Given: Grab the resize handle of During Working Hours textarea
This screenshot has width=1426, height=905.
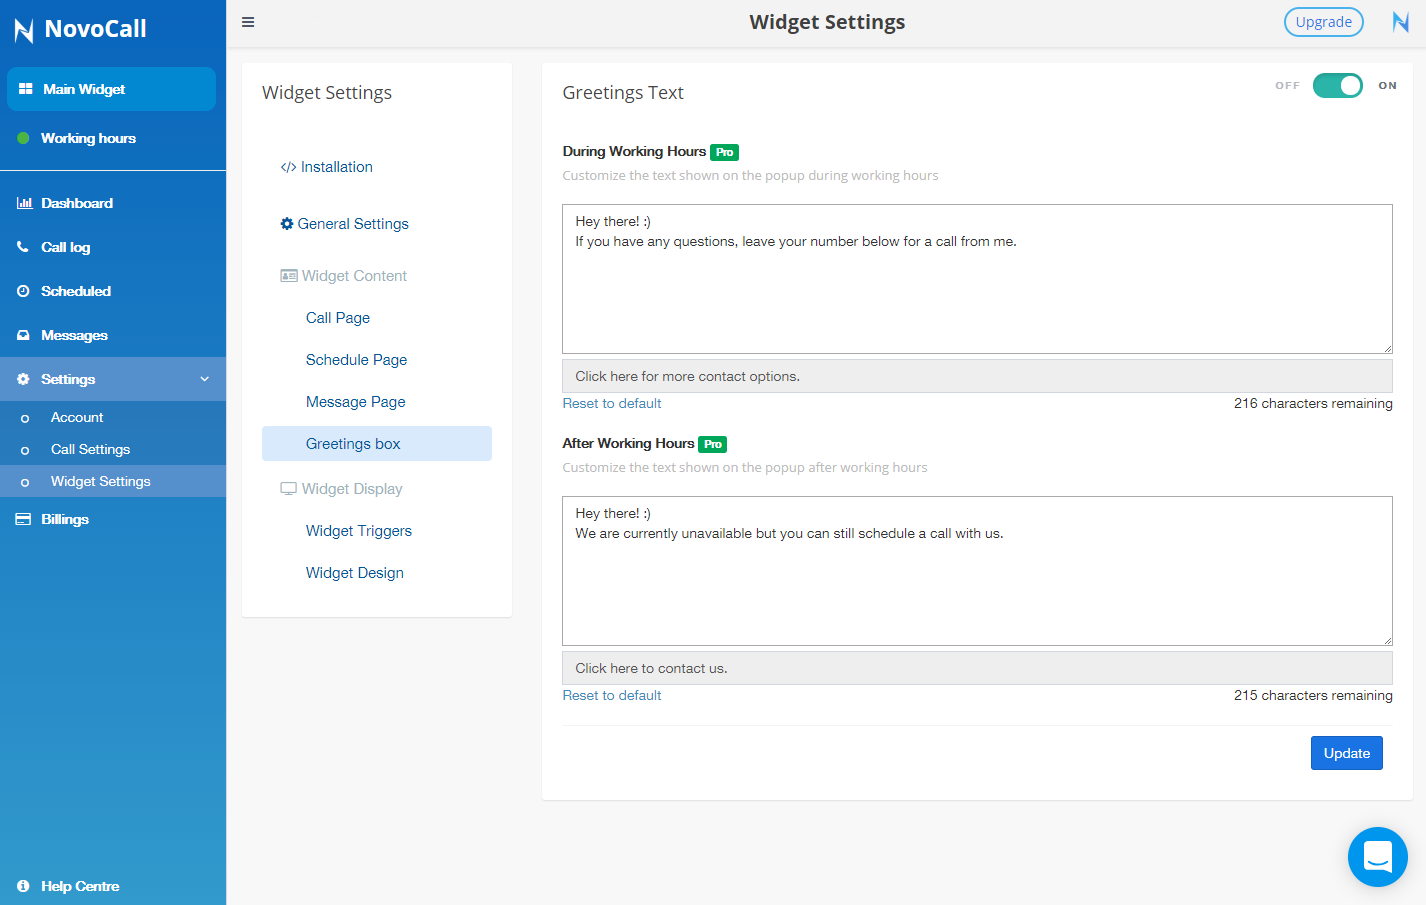Looking at the screenshot, I should click(1387, 348).
